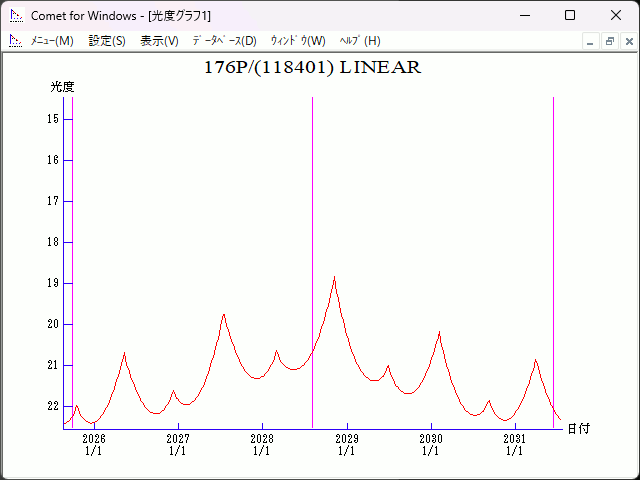Click the Comet for Windows title bar icon
Image resolution: width=640 pixels, height=480 pixels.
click(x=16, y=15)
